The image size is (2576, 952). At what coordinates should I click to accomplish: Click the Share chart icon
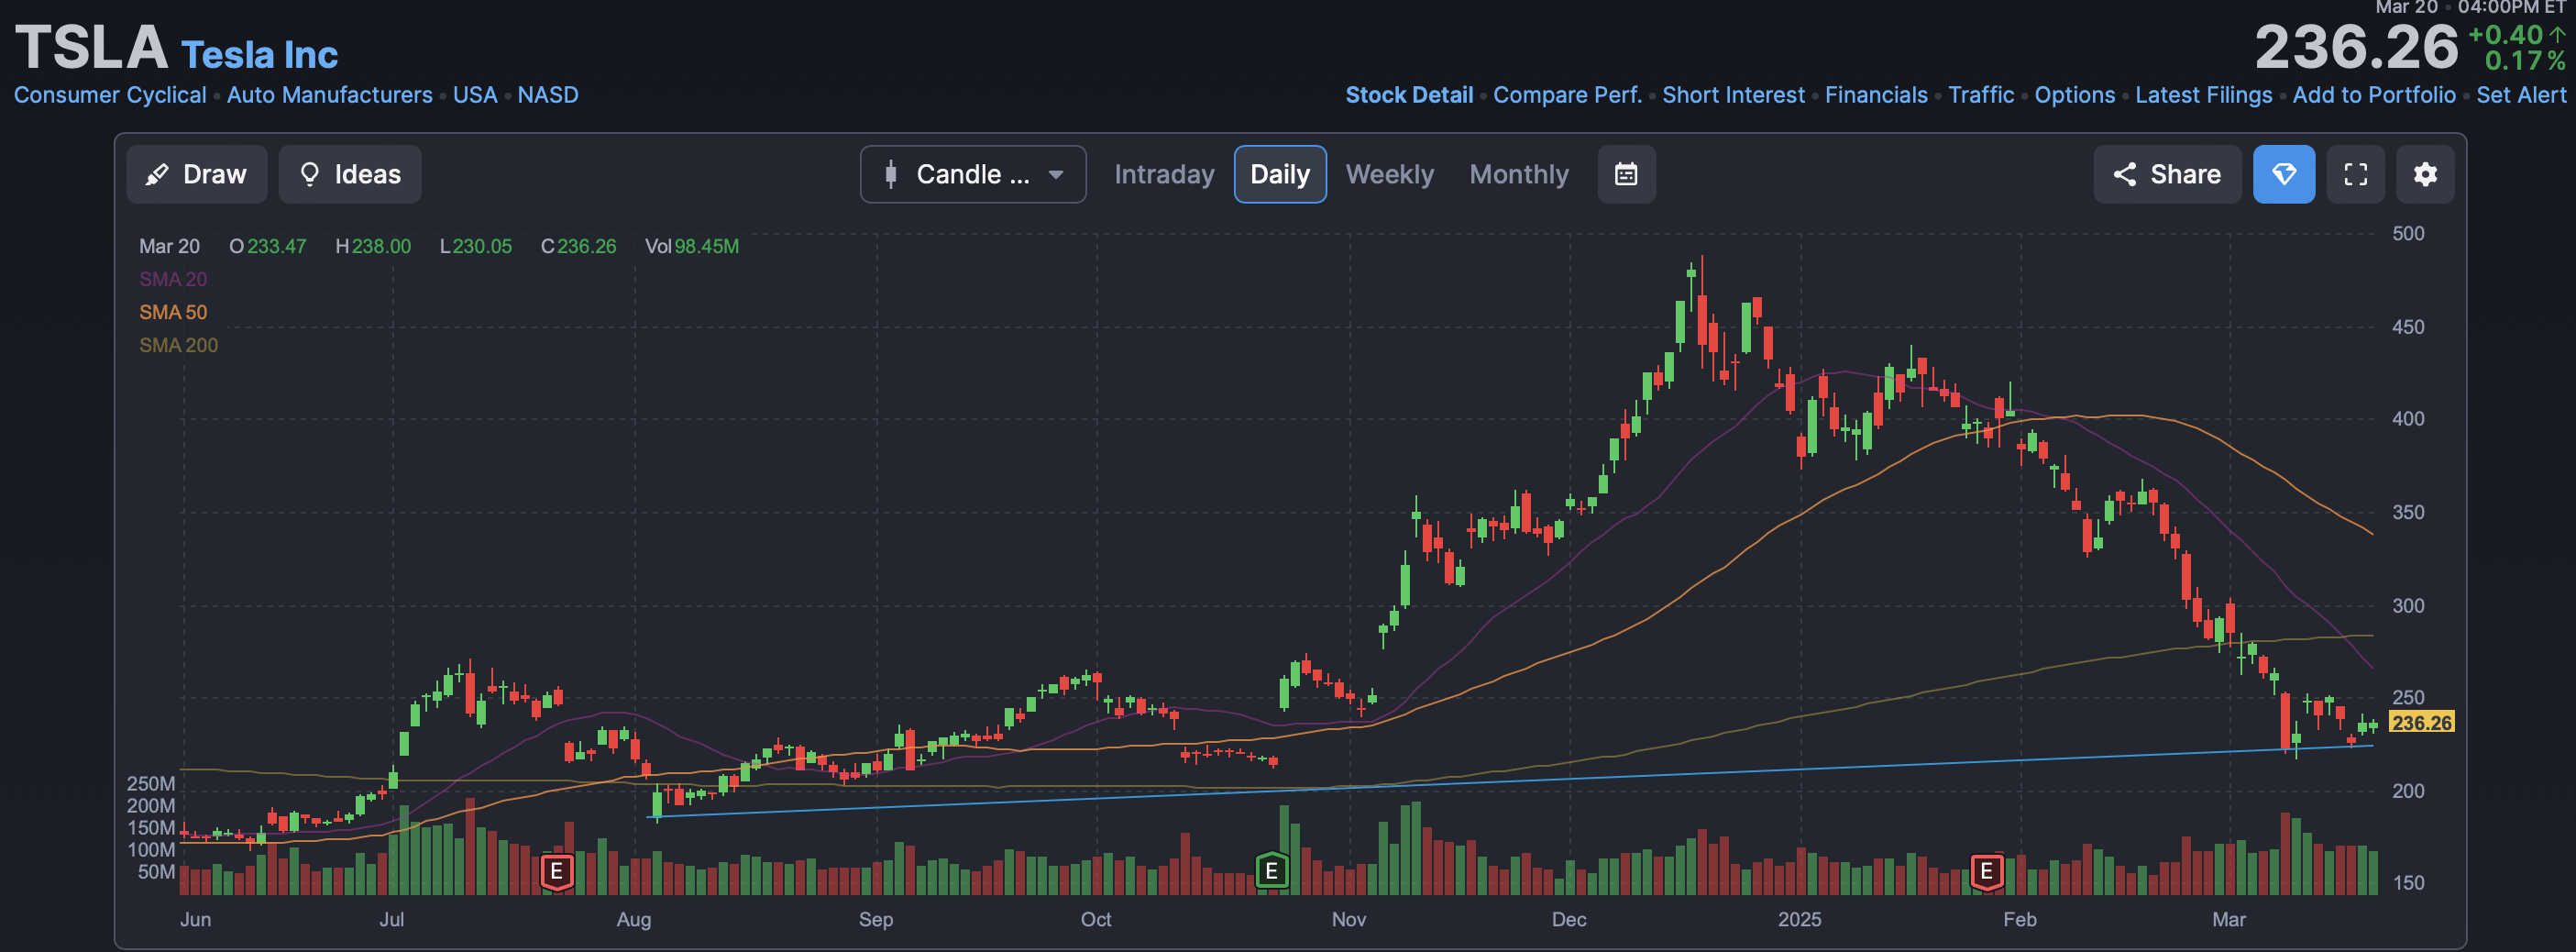[2167, 174]
